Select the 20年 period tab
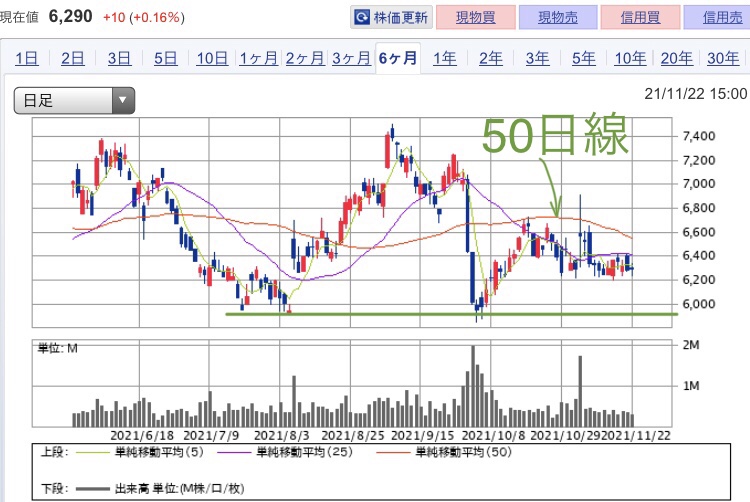The image size is (750, 502). click(x=677, y=59)
